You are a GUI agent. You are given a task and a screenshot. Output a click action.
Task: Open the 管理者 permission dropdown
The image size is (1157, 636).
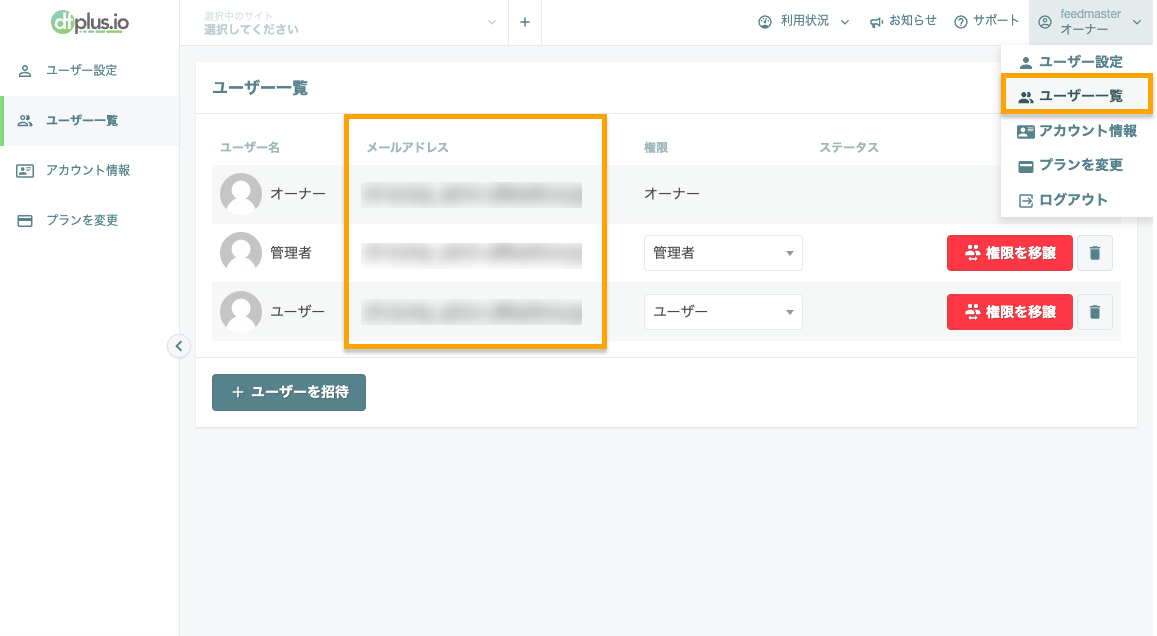pos(723,253)
